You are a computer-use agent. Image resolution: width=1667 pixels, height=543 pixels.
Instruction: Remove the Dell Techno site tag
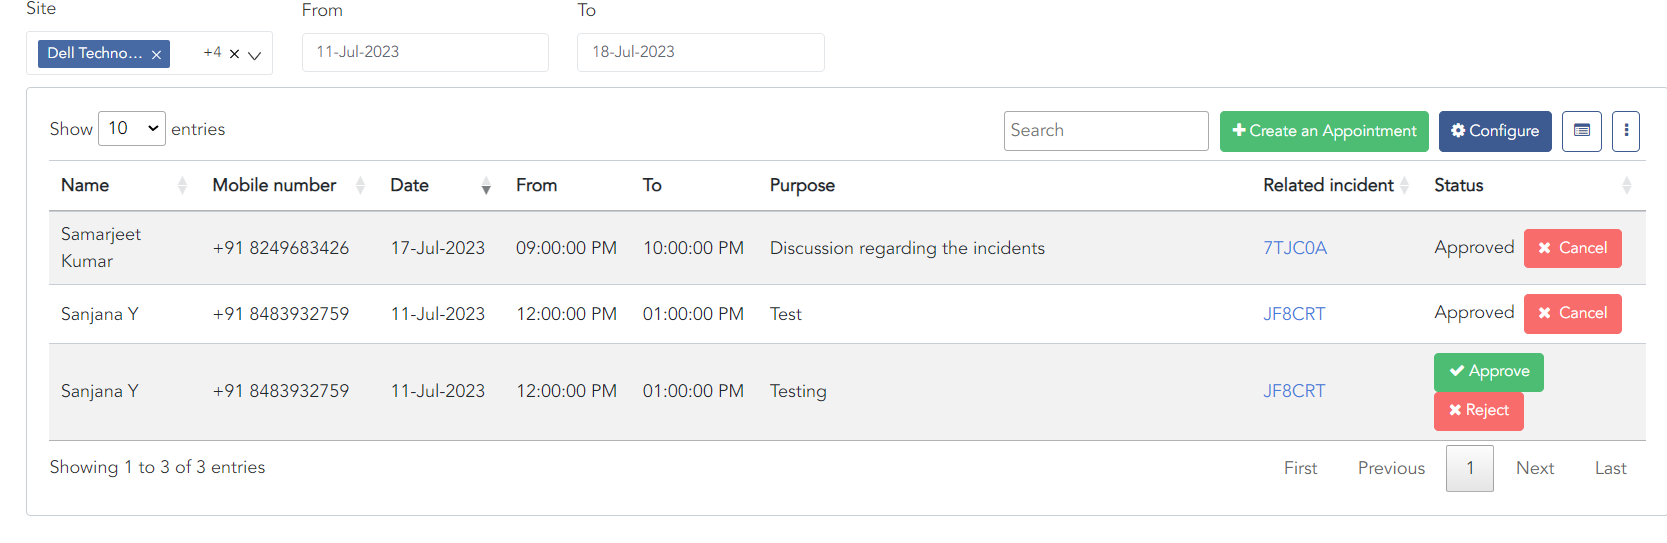click(156, 55)
